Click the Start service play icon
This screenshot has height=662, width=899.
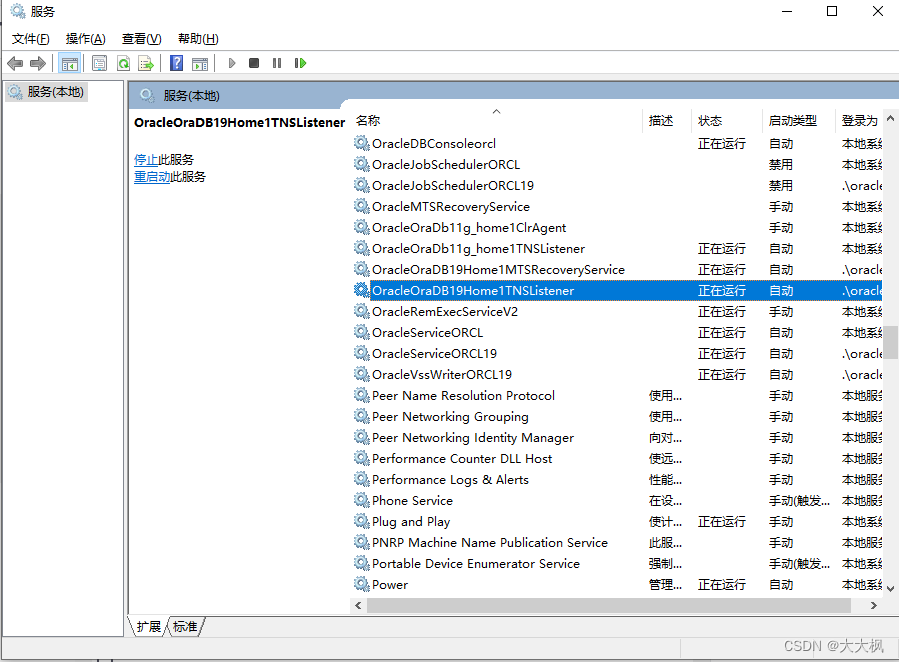click(x=232, y=63)
